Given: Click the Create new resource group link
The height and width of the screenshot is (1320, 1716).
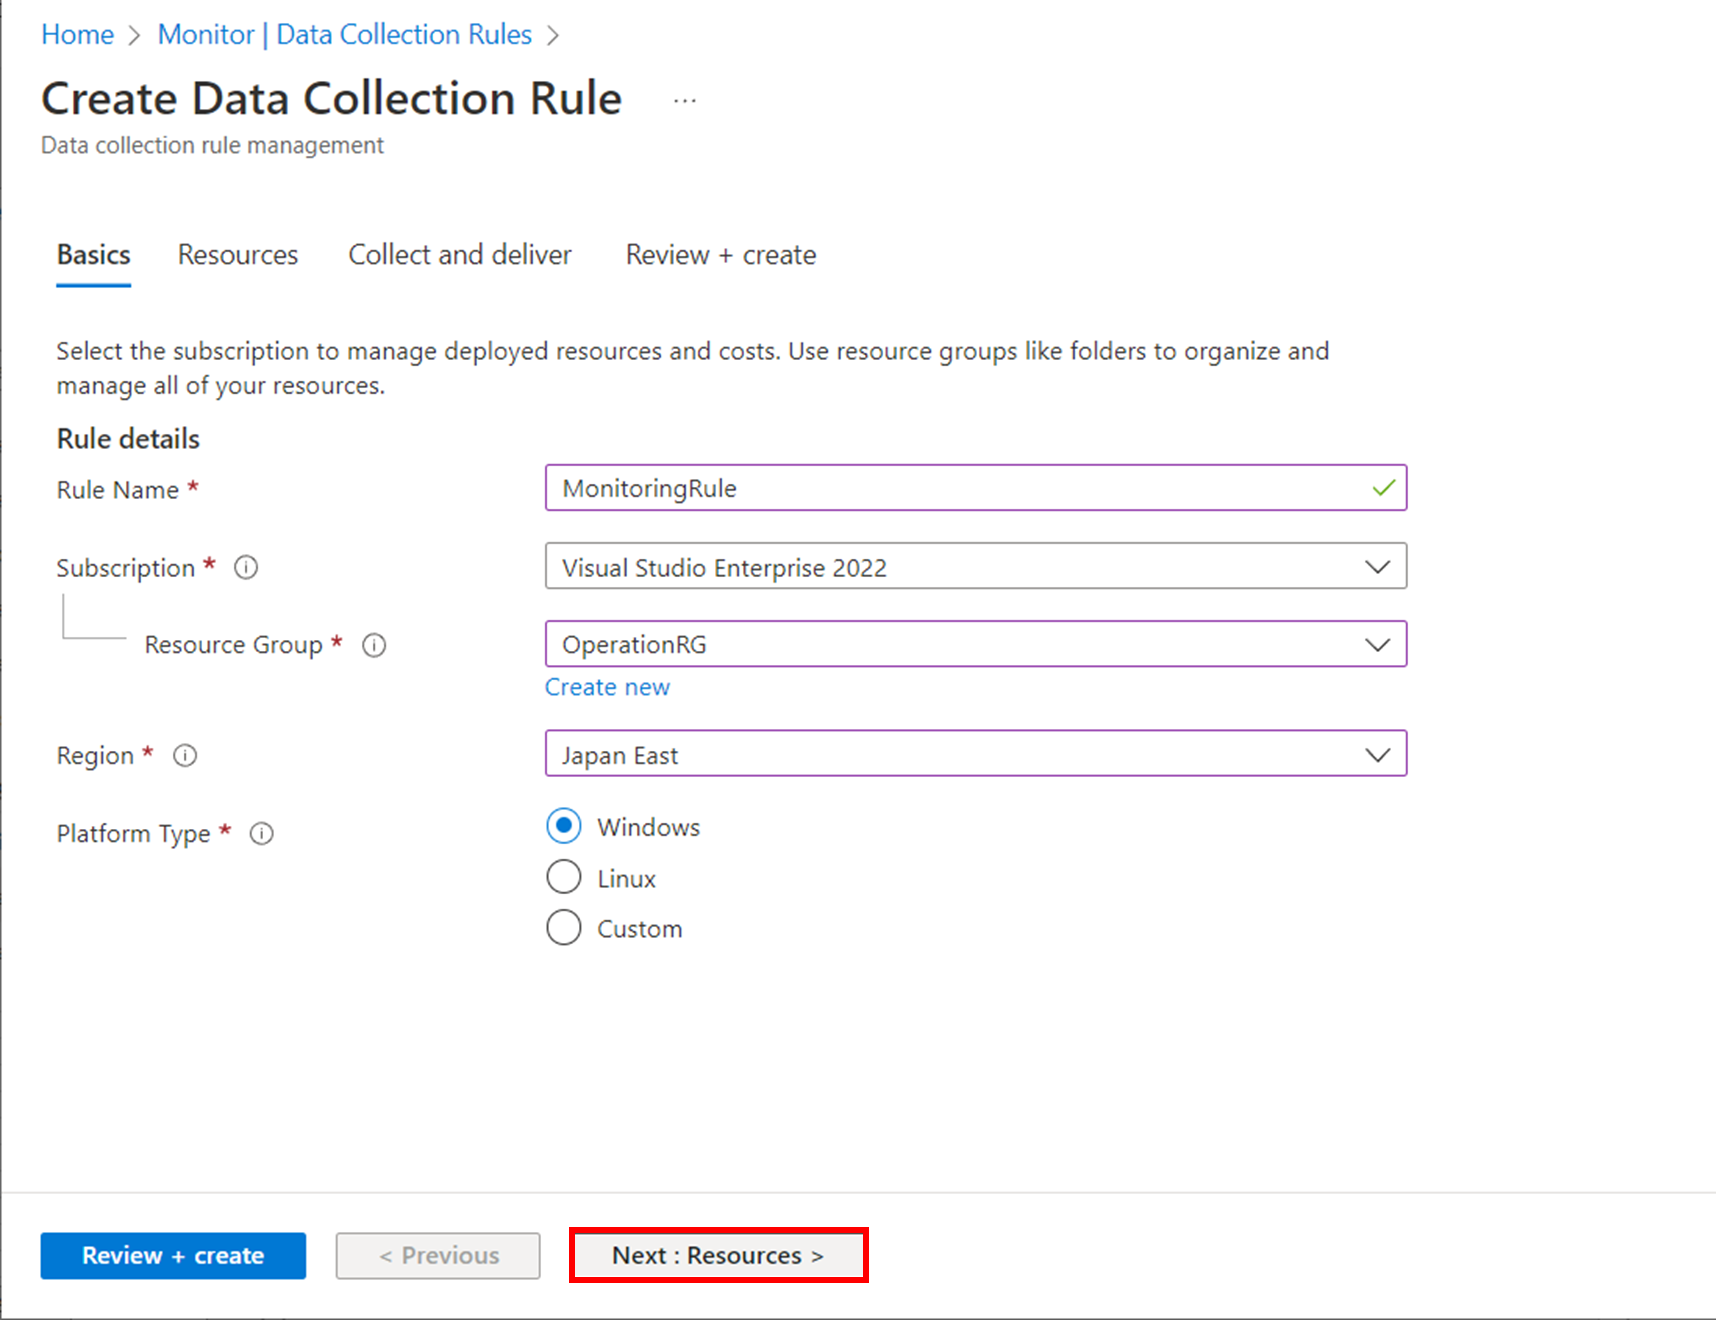Looking at the screenshot, I should tap(607, 687).
